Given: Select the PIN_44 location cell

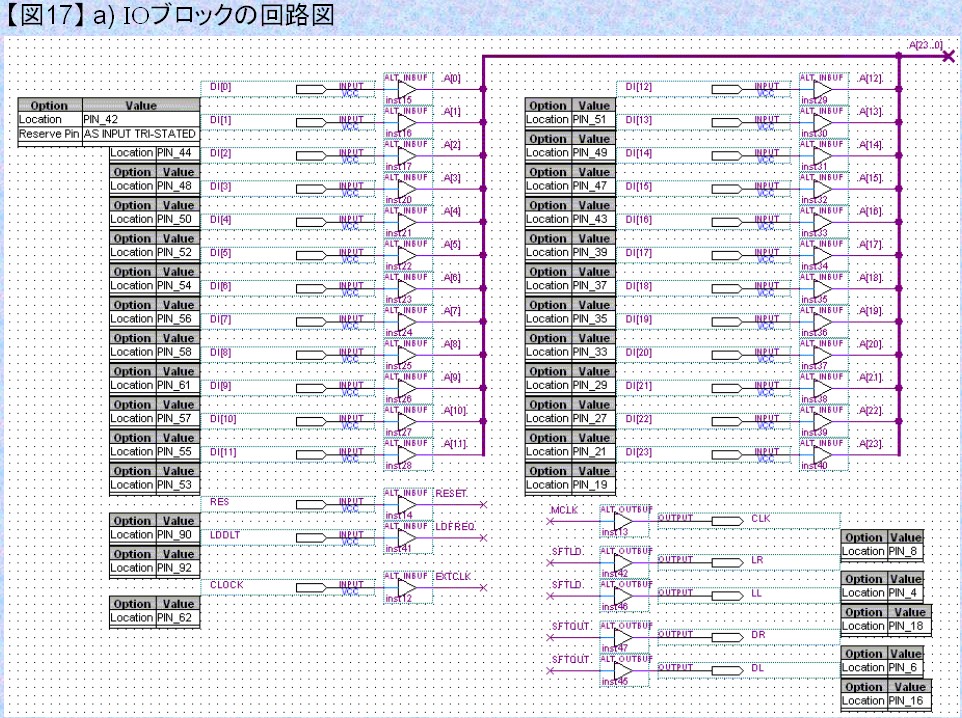Looking at the screenshot, I should 178,153.
